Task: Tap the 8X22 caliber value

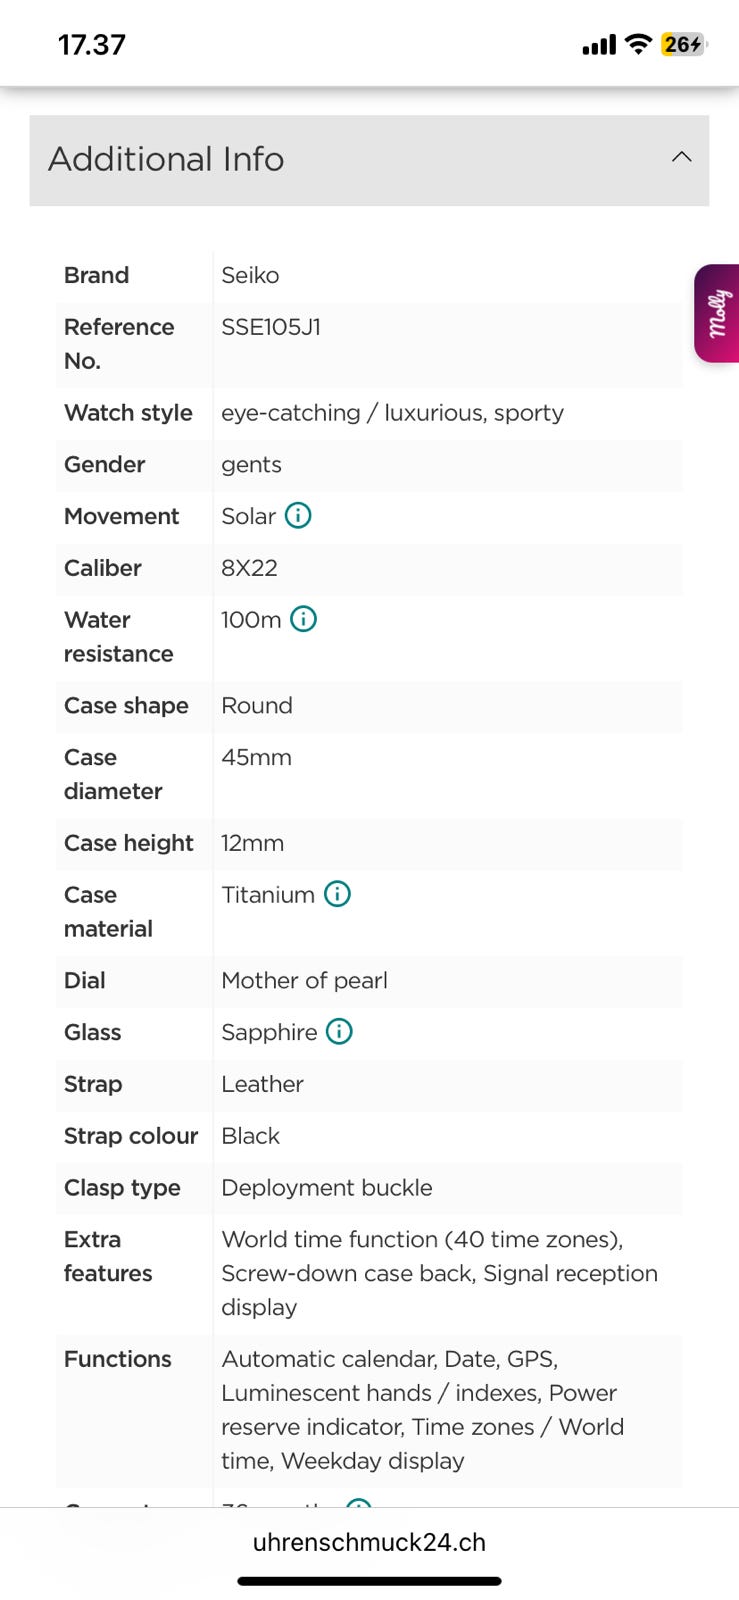Action: pyautogui.click(x=249, y=568)
